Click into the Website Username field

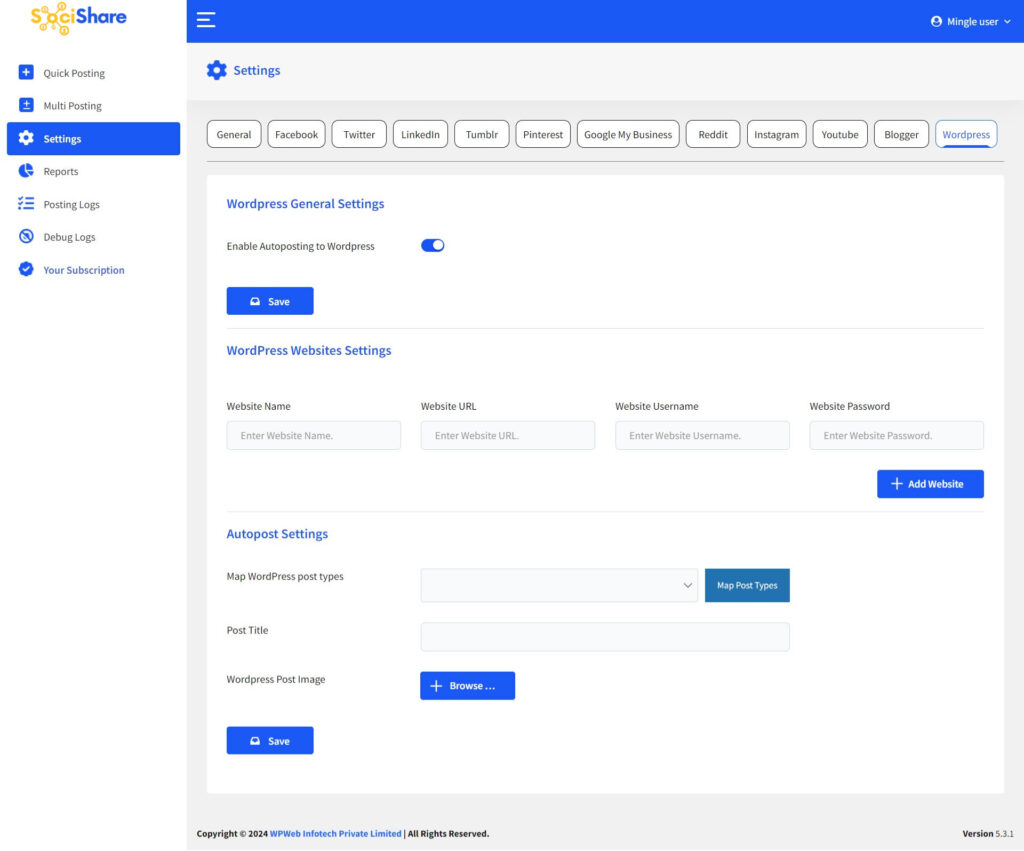point(702,436)
